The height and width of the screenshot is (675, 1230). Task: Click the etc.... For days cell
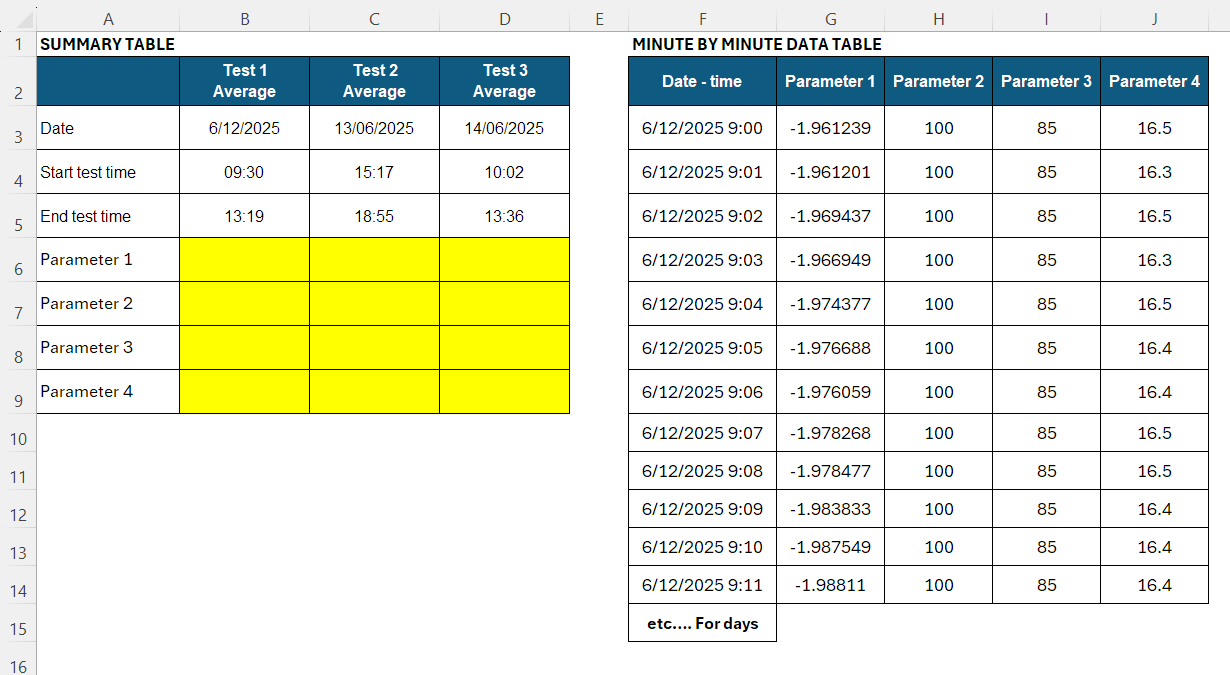click(702, 622)
